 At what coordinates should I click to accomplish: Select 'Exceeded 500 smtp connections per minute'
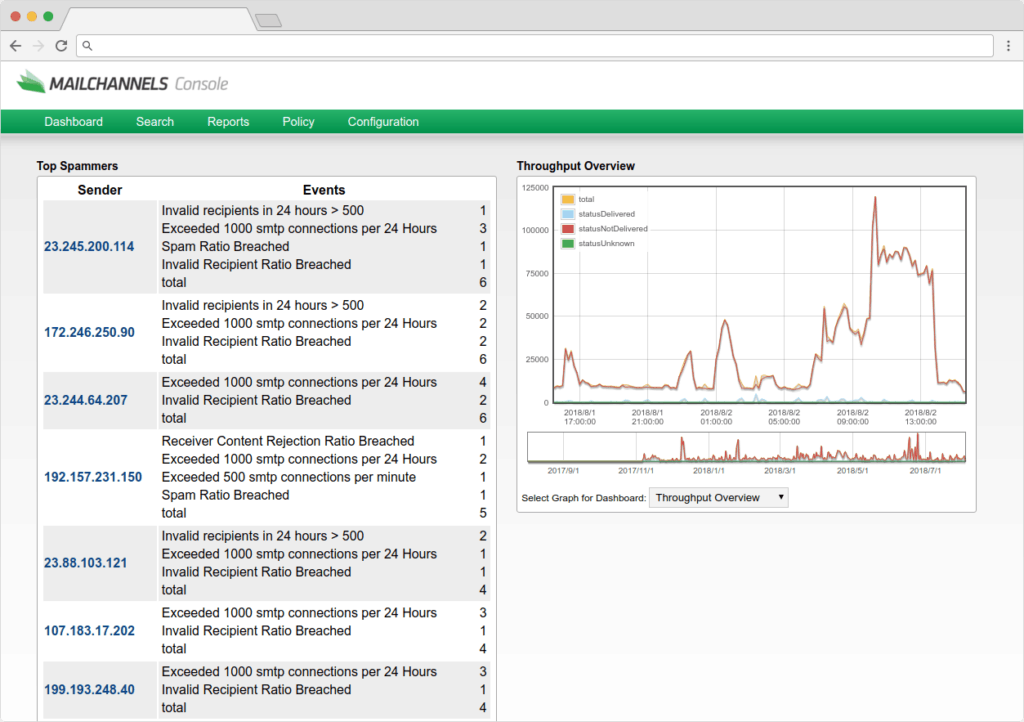[289, 477]
